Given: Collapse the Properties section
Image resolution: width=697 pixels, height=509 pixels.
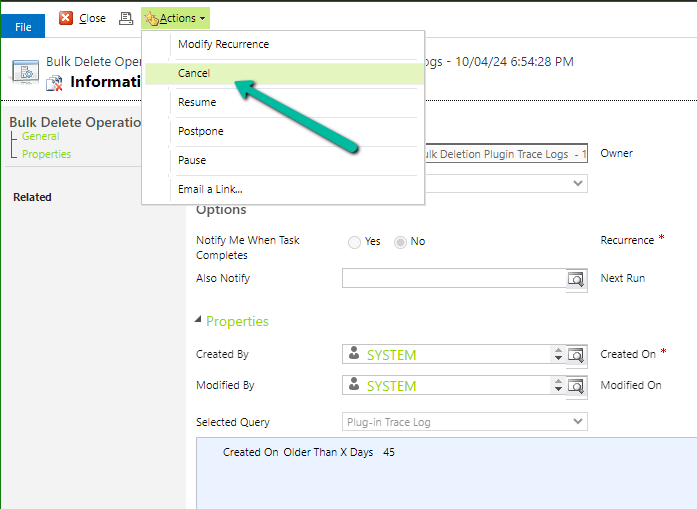Looking at the screenshot, I should pos(199,321).
